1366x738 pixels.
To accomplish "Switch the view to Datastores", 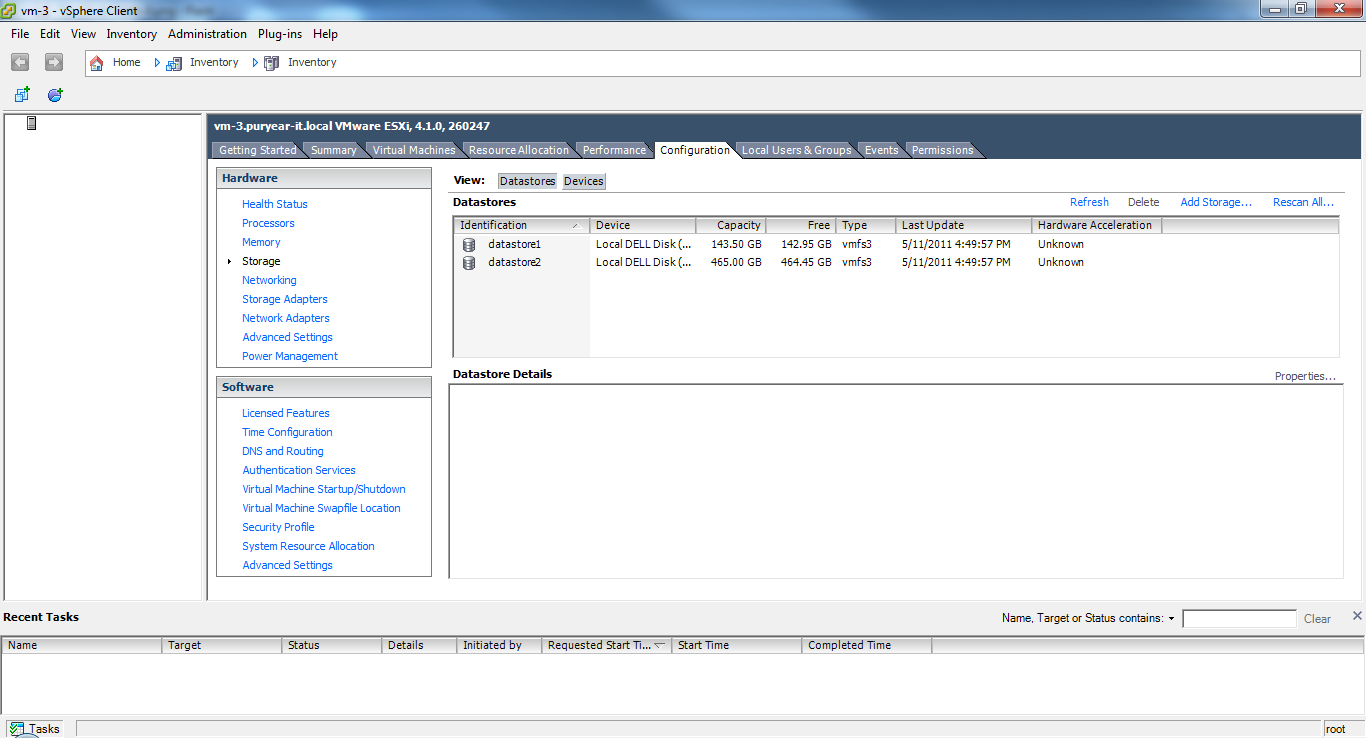I will 527,181.
